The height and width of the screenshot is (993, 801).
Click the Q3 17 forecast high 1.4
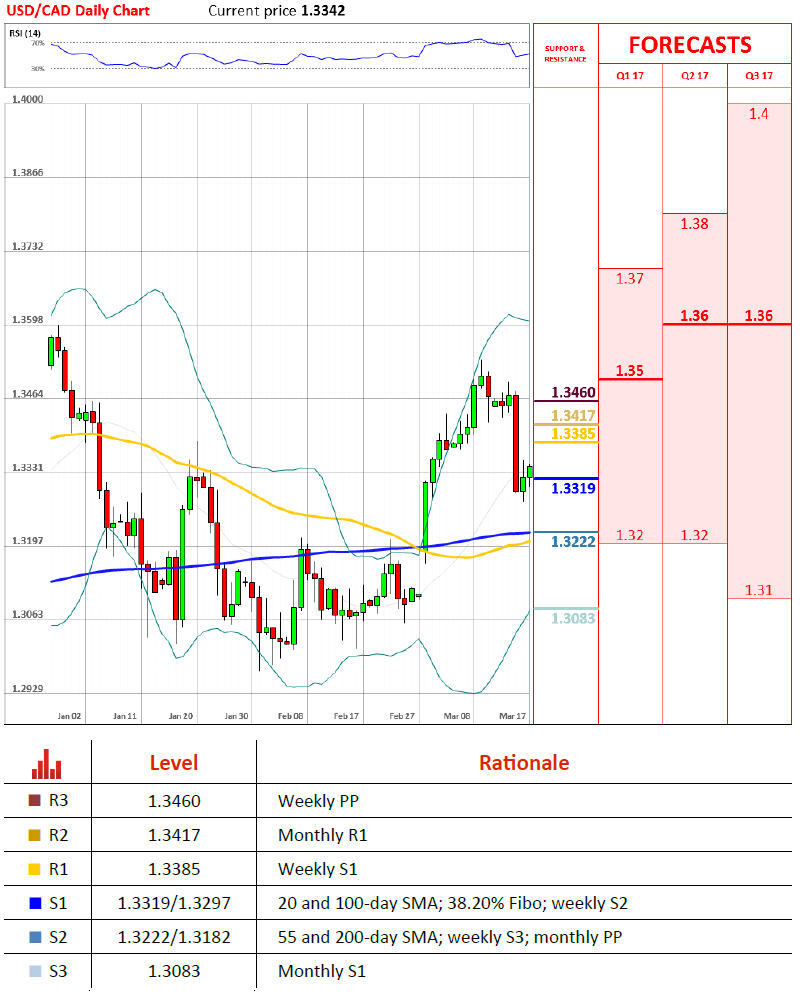[759, 114]
